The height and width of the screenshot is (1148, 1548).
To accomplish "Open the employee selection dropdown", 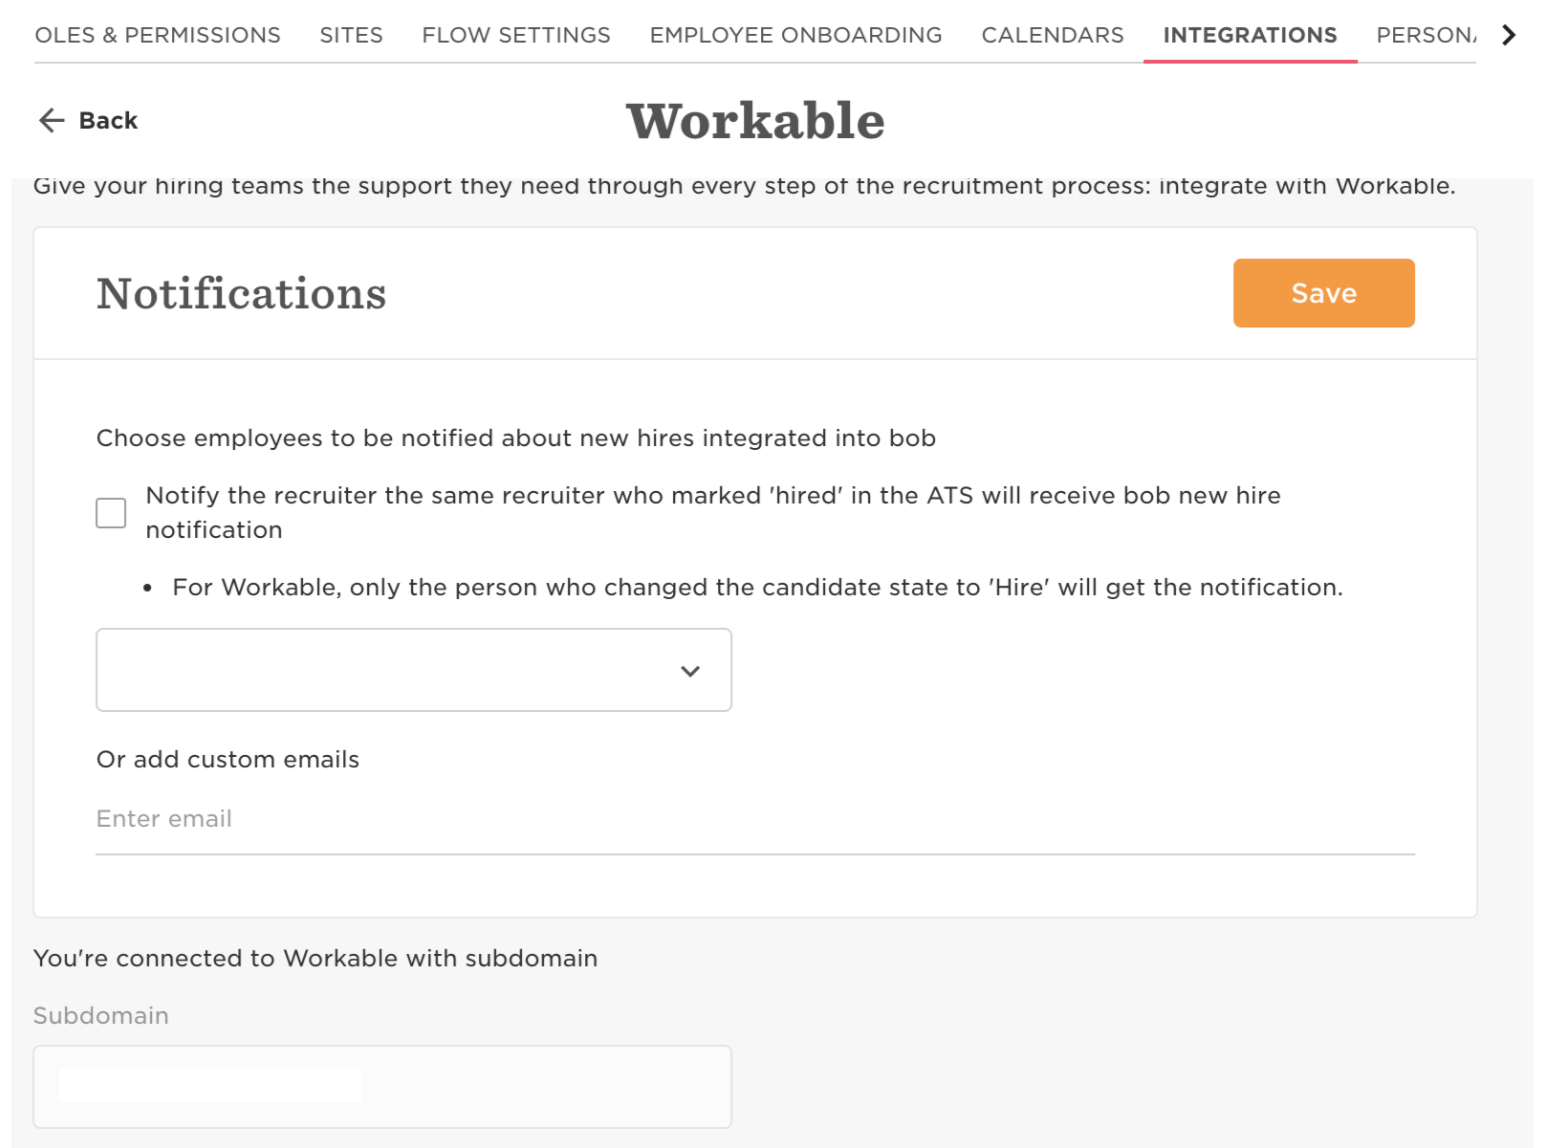I will pyautogui.click(x=414, y=670).
